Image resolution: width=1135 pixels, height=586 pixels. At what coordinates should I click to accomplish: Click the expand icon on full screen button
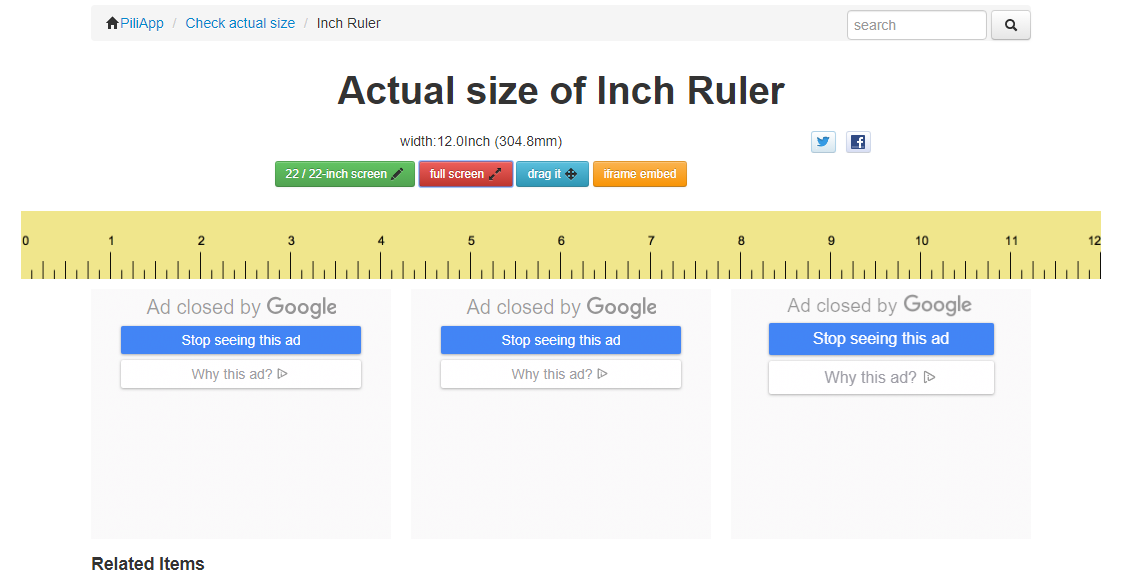click(x=493, y=173)
